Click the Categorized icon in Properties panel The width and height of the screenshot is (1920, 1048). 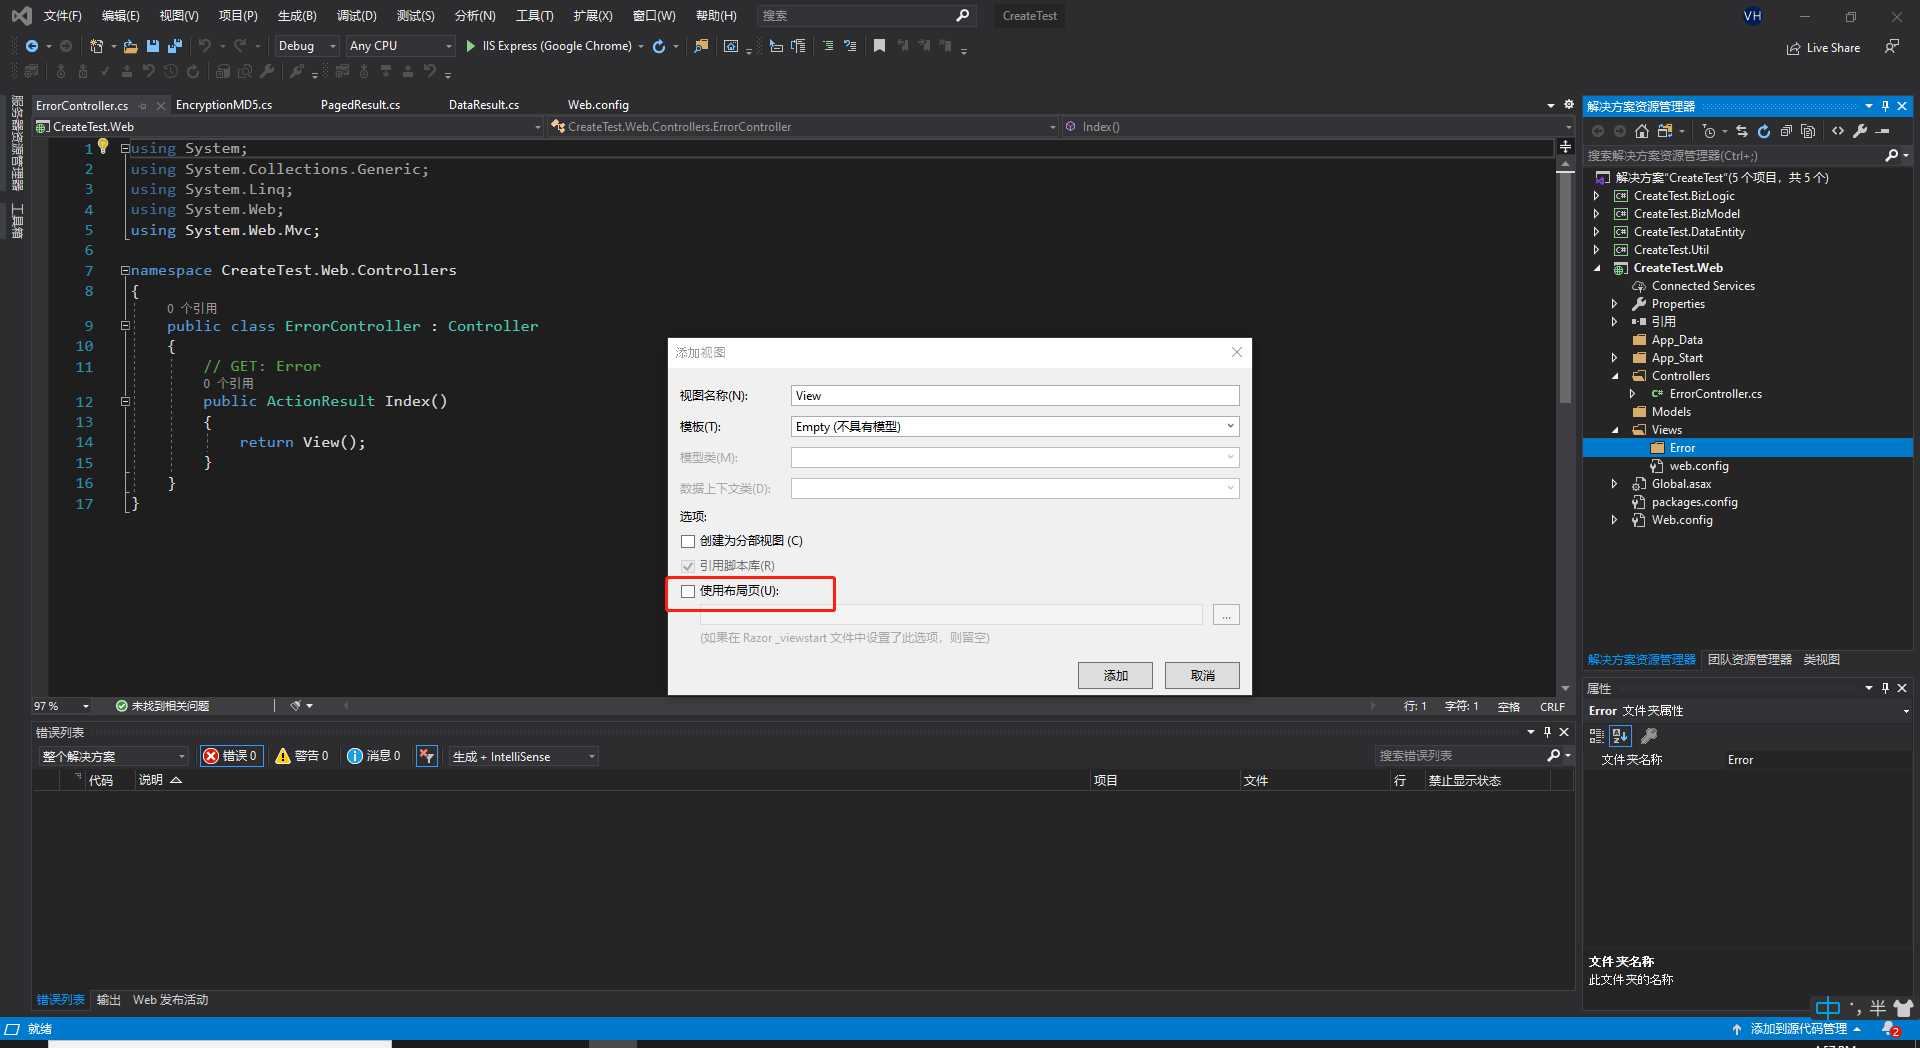(1597, 736)
